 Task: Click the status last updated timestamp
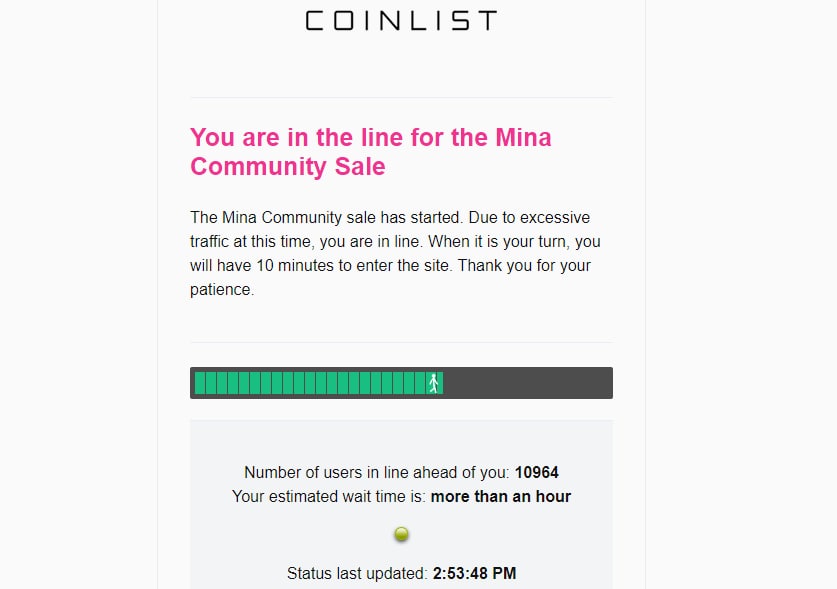click(474, 574)
